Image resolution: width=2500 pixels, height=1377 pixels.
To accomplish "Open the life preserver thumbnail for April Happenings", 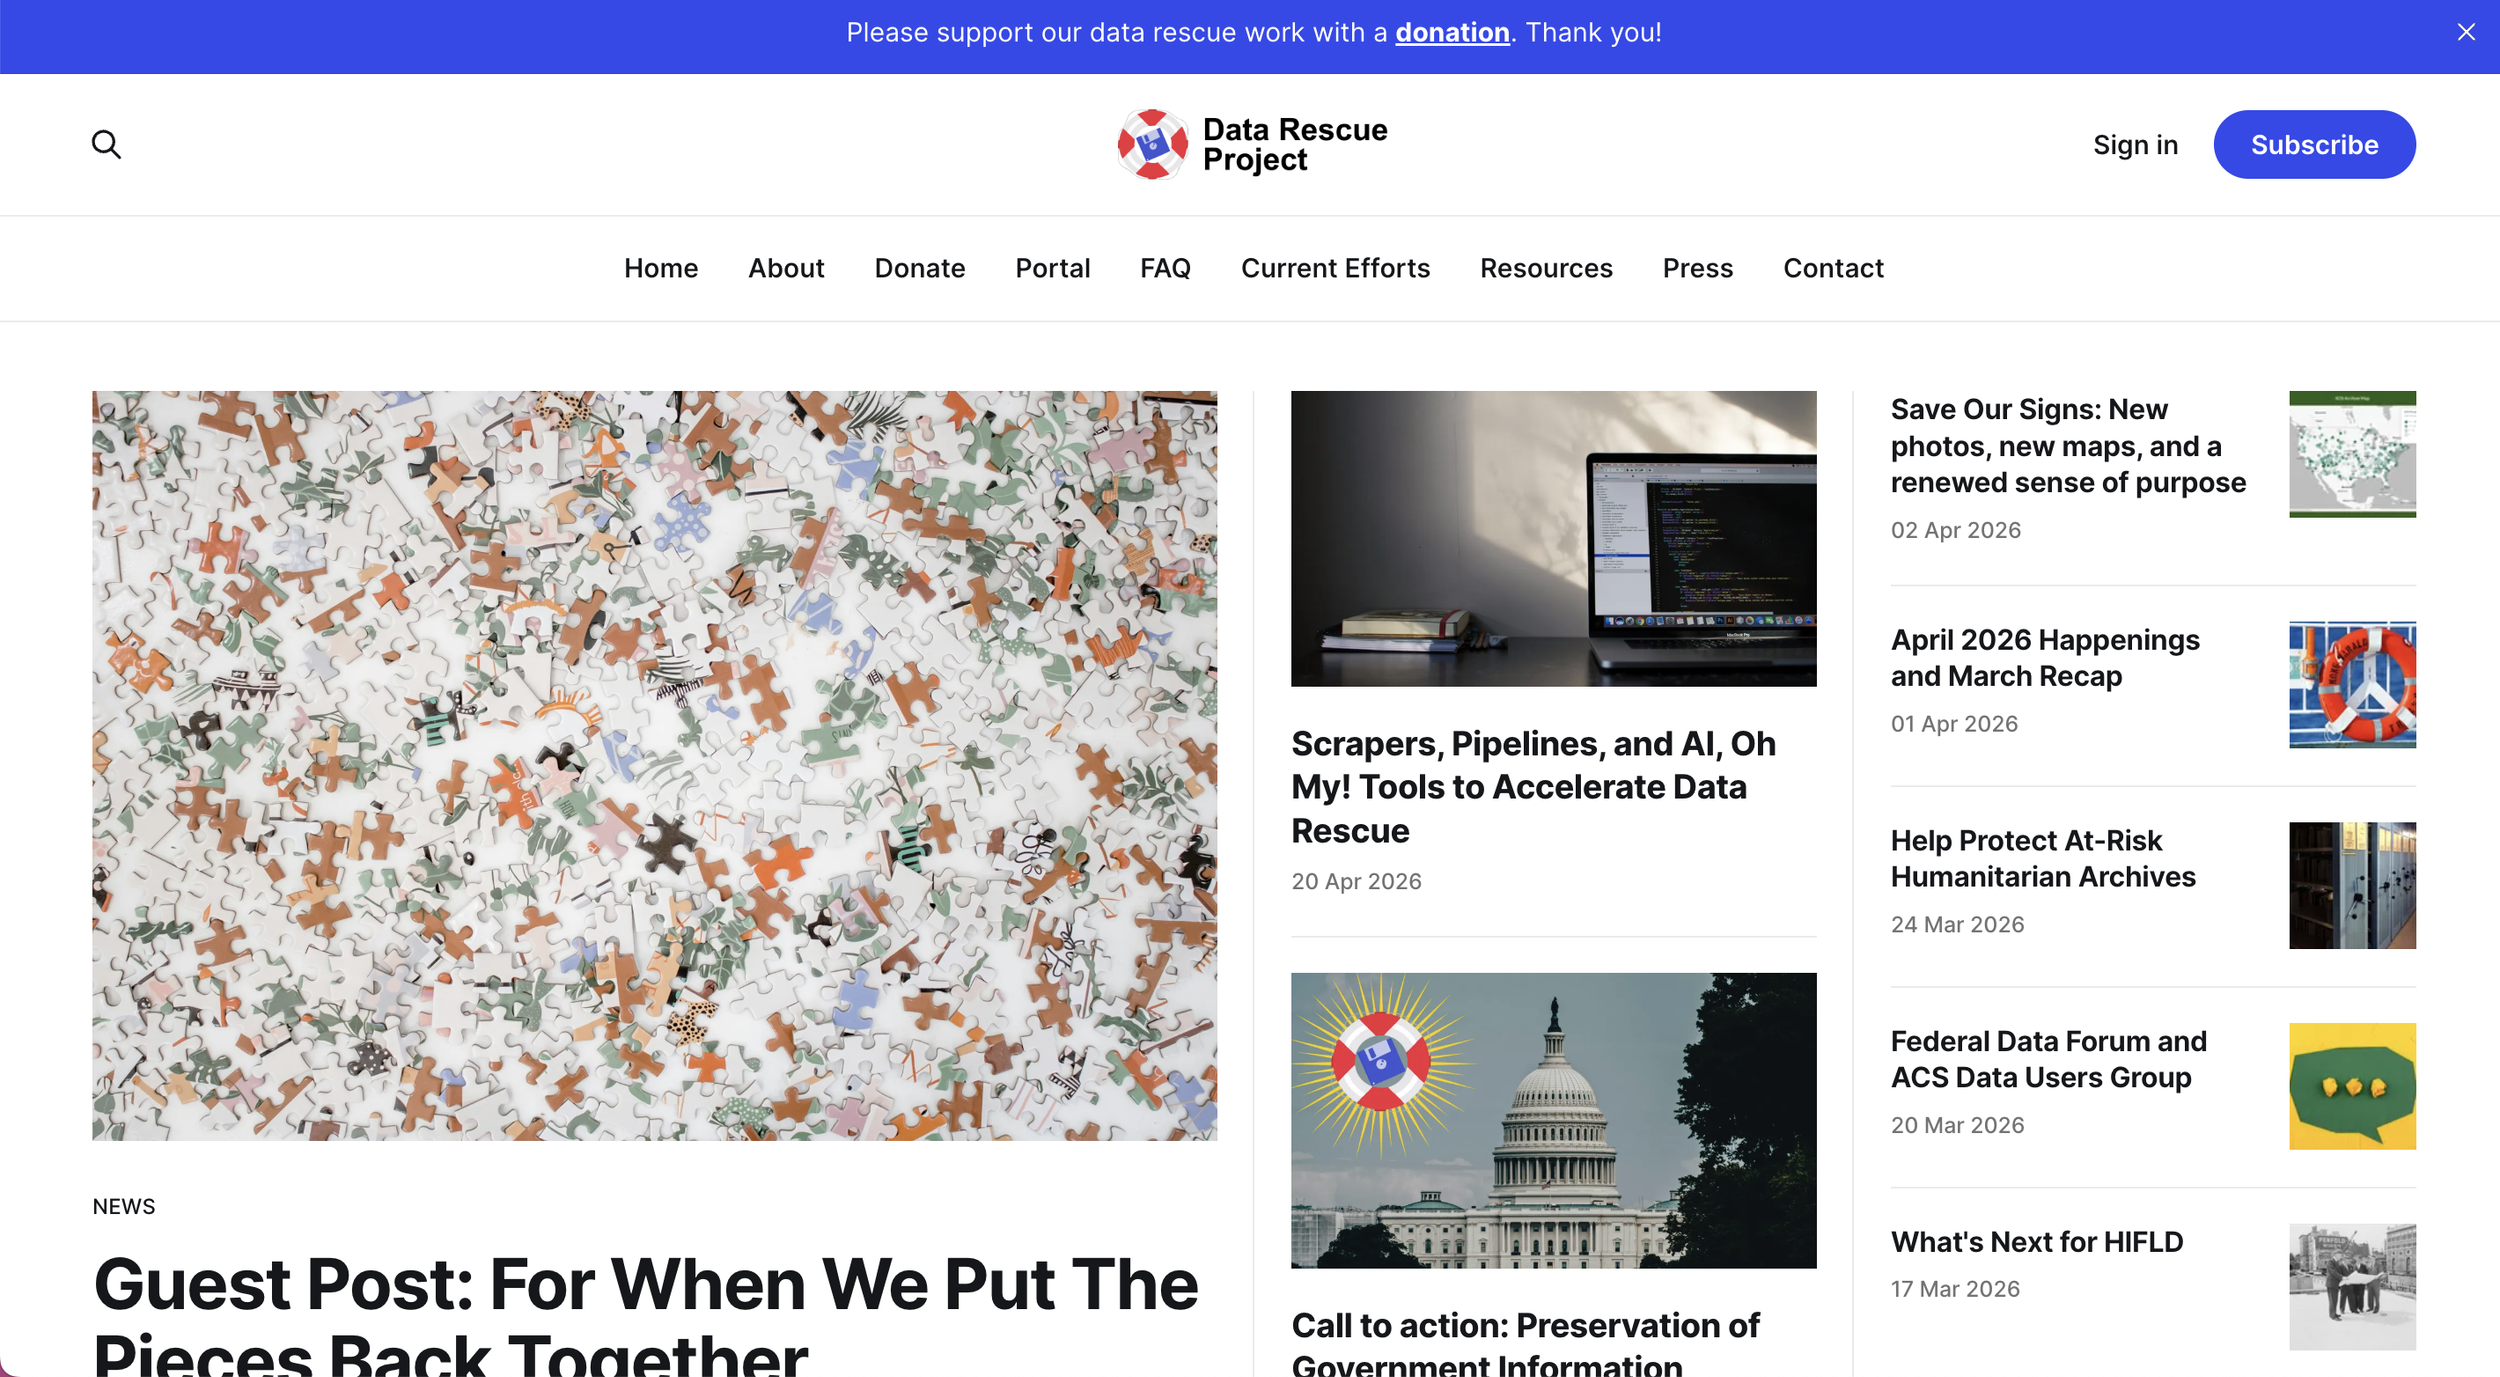I will 2352,685.
